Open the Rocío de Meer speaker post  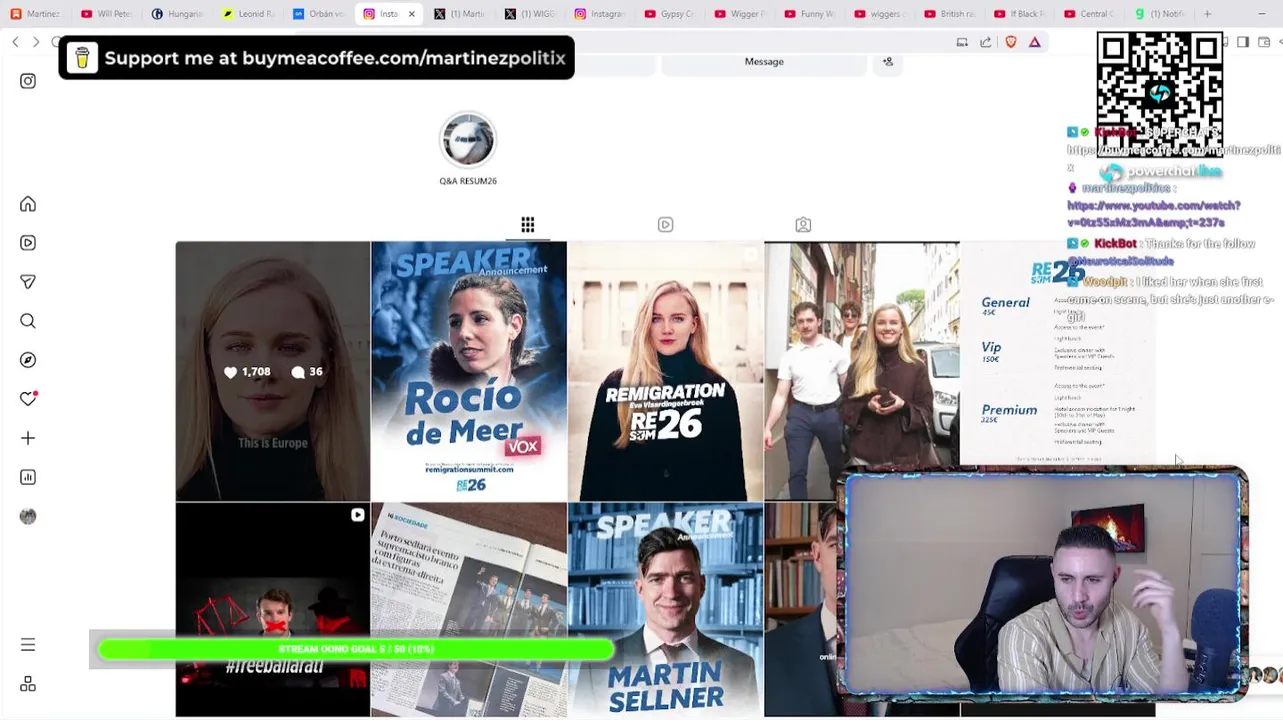(469, 371)
